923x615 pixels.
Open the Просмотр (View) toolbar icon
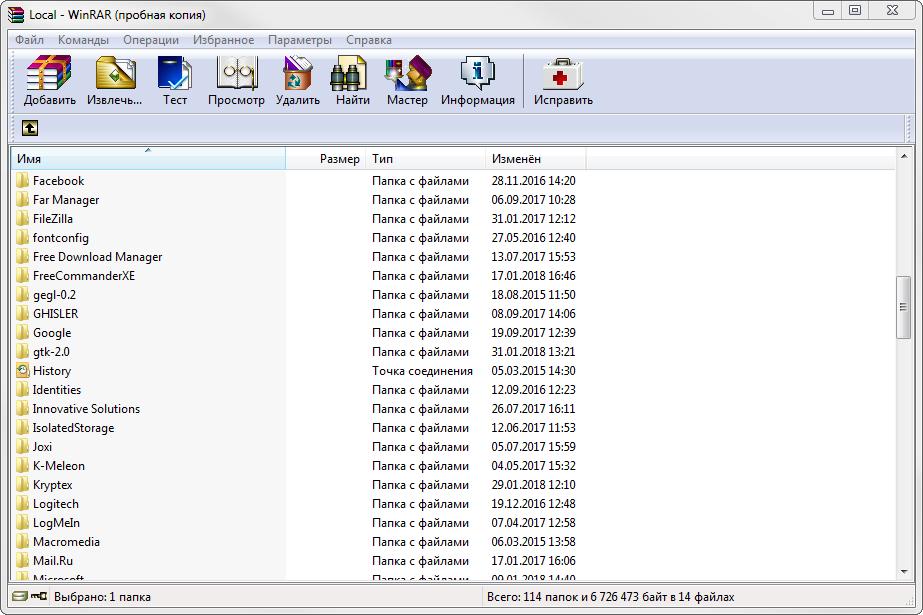click(x=237, y=74)
